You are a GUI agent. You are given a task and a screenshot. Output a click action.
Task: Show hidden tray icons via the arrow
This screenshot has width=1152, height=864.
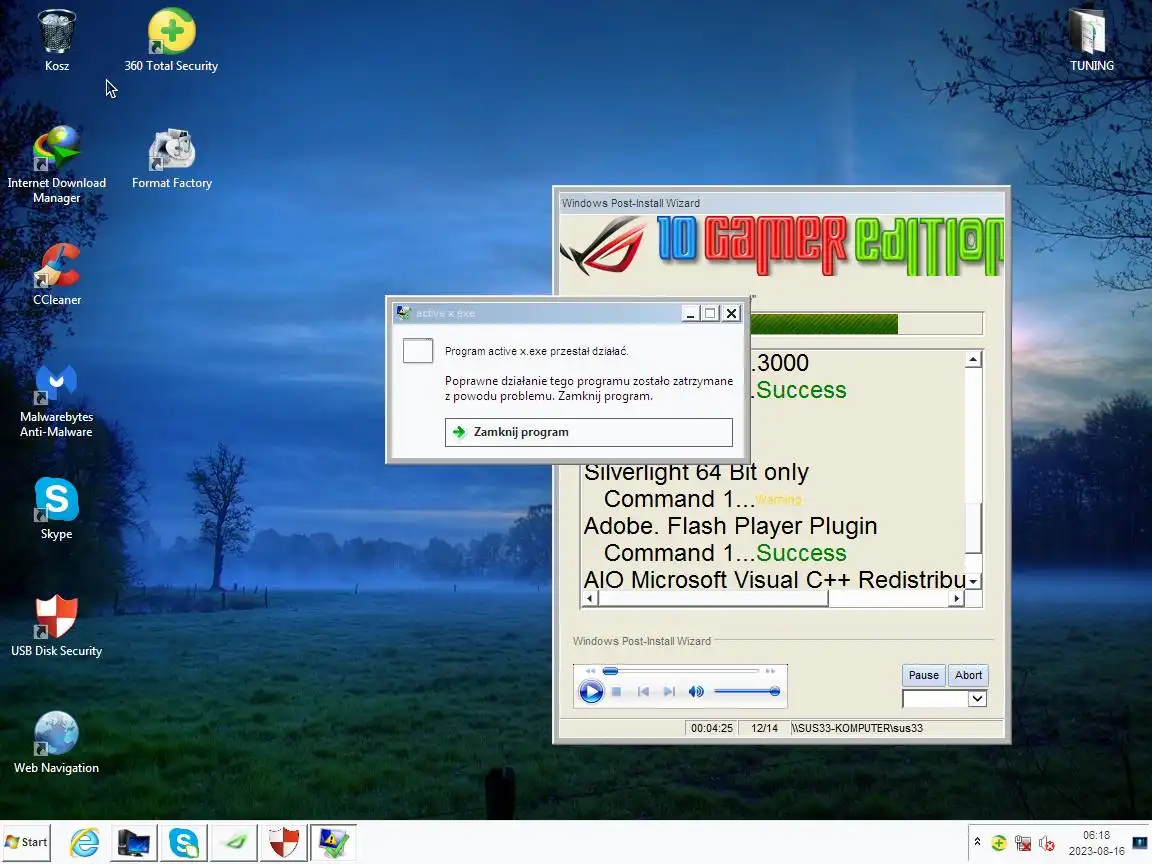pyautogui.click(x=977, y=842)
